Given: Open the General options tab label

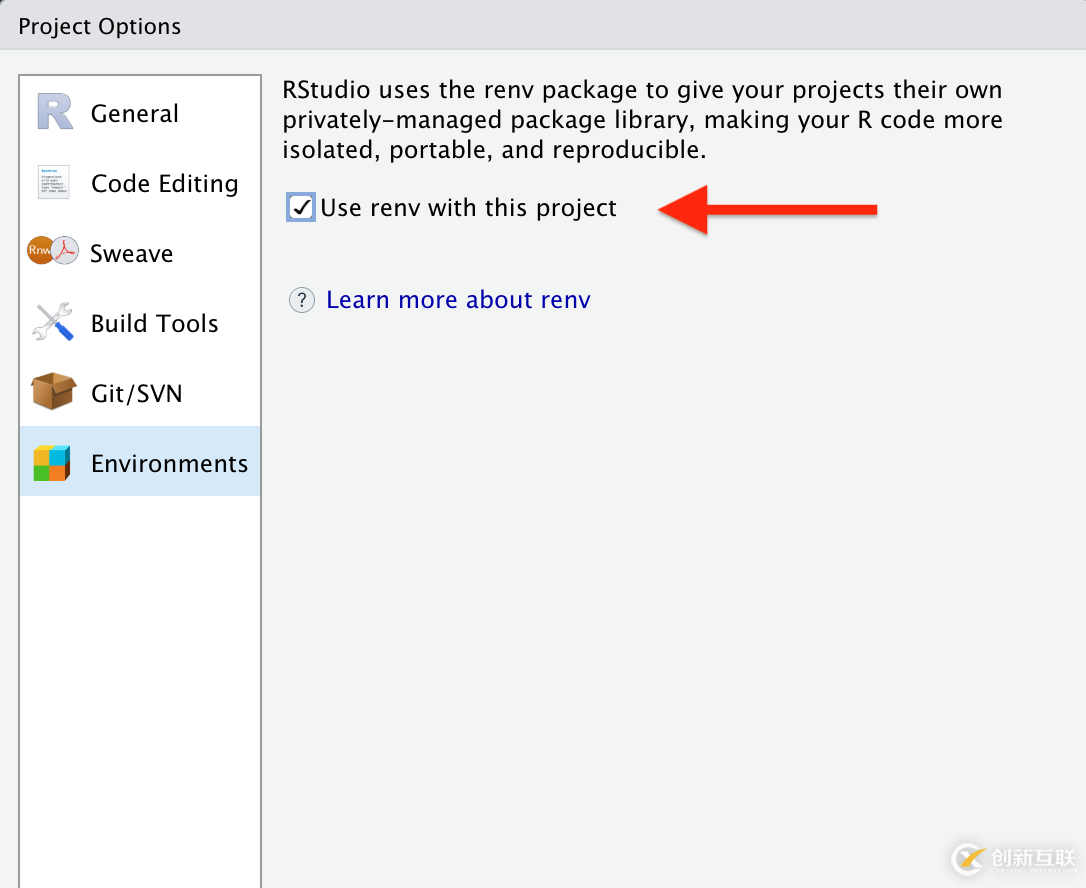Looking at the screenshot, I should tap(135, 114).
